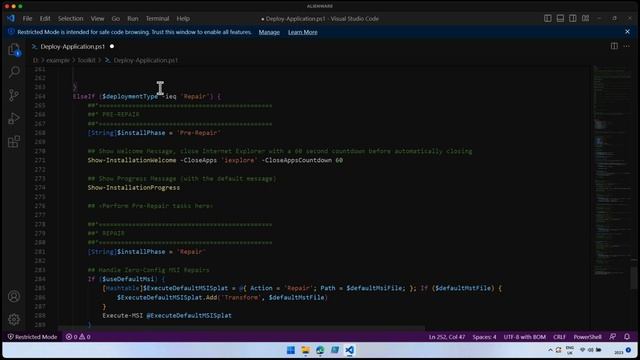Click the unsaved dot on the Deploy-Application.ps1 tab
Image resolution: width=640 pixels, height=360 pixels.
pyautogui.click(x=111, y=47)
